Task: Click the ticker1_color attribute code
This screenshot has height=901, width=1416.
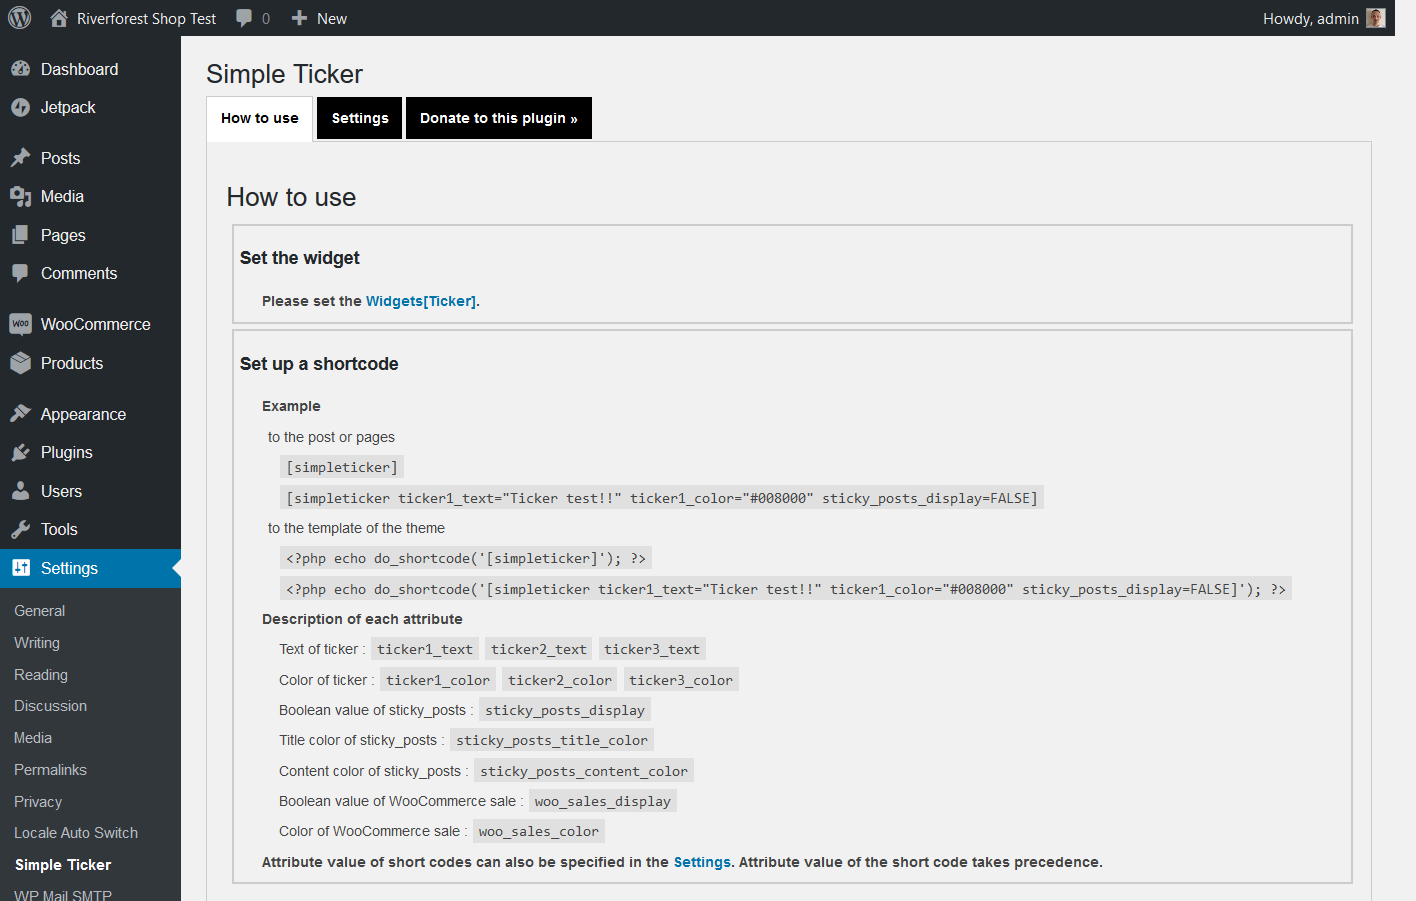Action: pyautogui.click(x=438, y=680)
